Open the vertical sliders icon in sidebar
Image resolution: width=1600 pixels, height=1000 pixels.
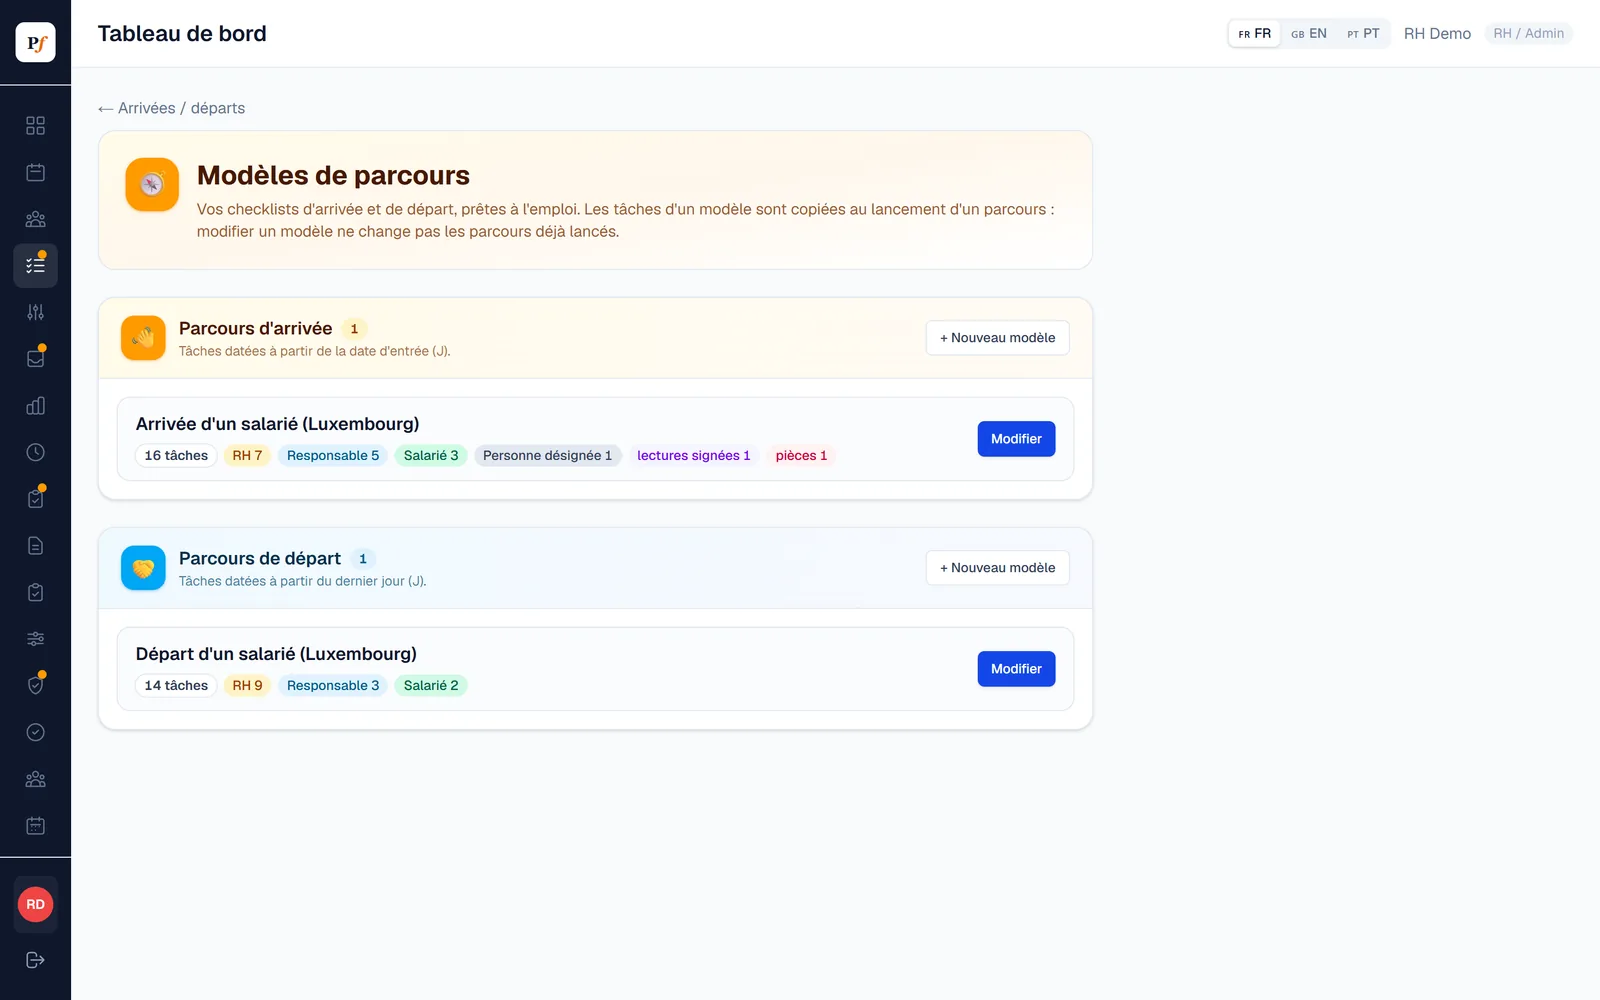coord(35,312)
